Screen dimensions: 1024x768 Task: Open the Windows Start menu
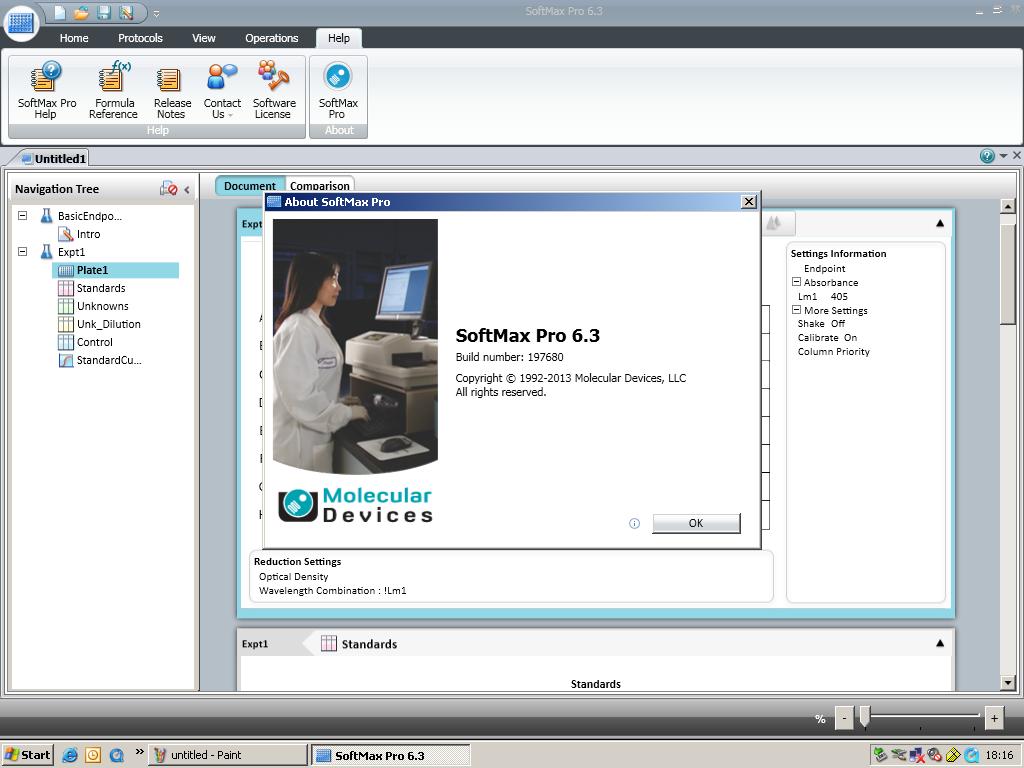tap(27, 755)
